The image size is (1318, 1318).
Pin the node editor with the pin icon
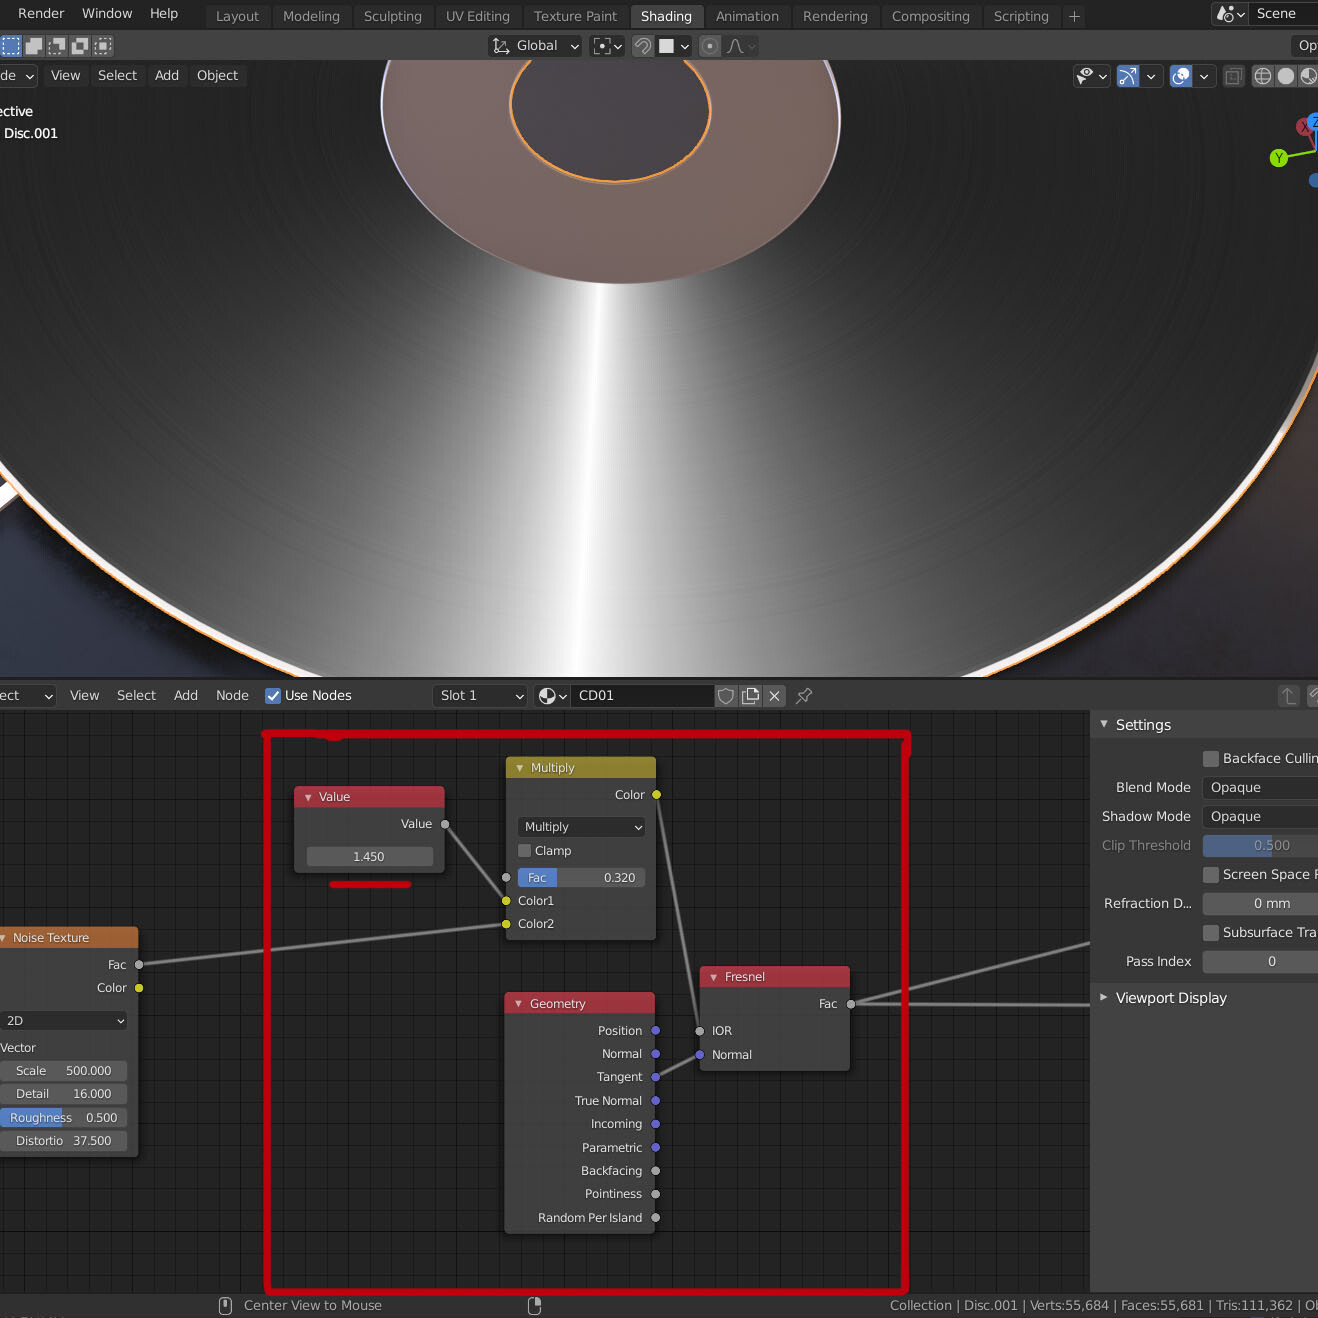point(804,696)
